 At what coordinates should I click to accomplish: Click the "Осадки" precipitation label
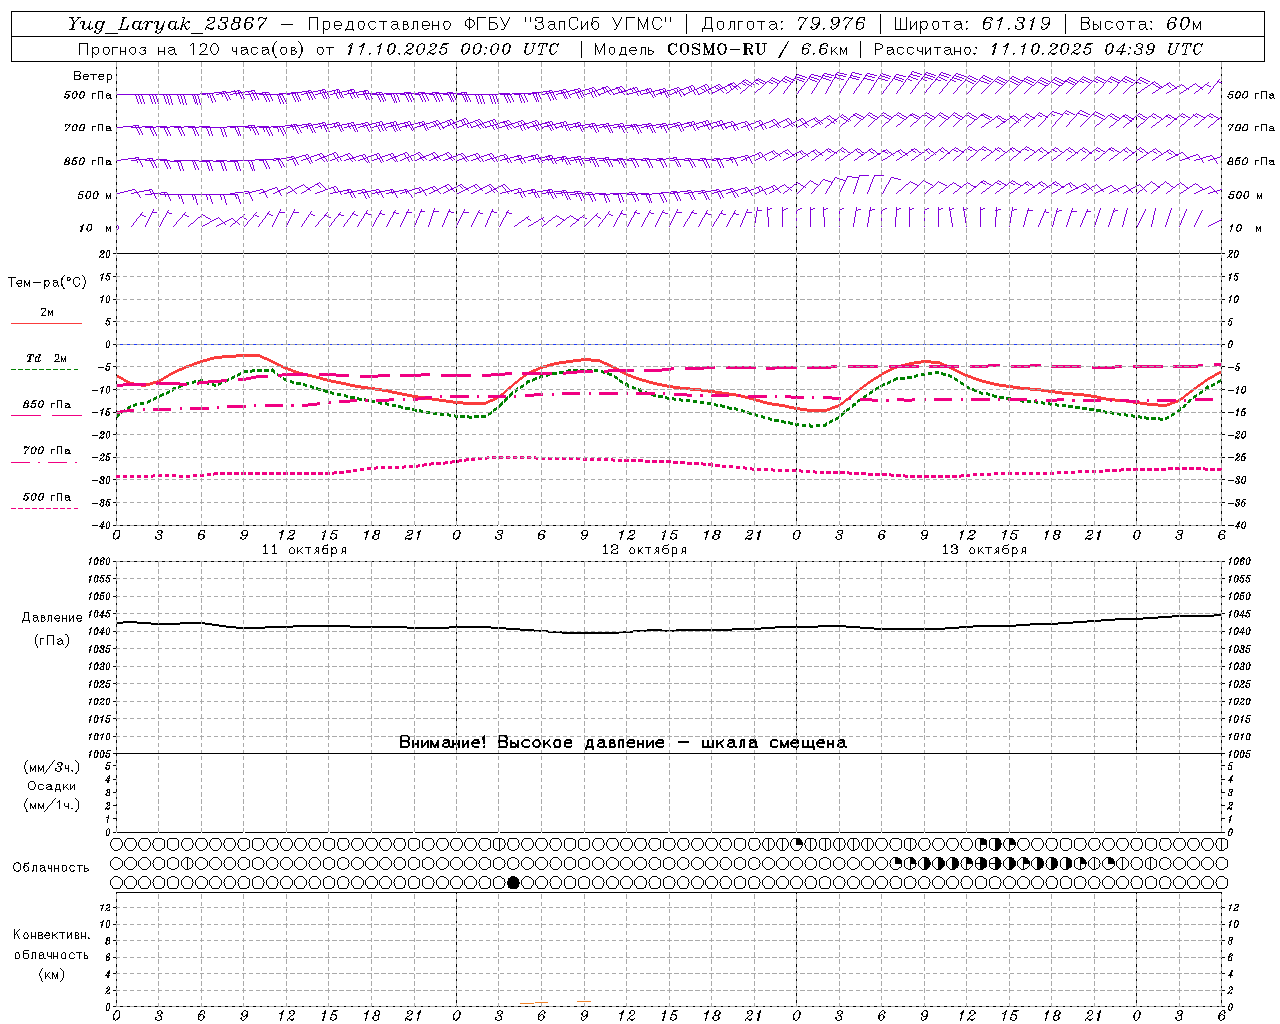[x=52, y=786]
